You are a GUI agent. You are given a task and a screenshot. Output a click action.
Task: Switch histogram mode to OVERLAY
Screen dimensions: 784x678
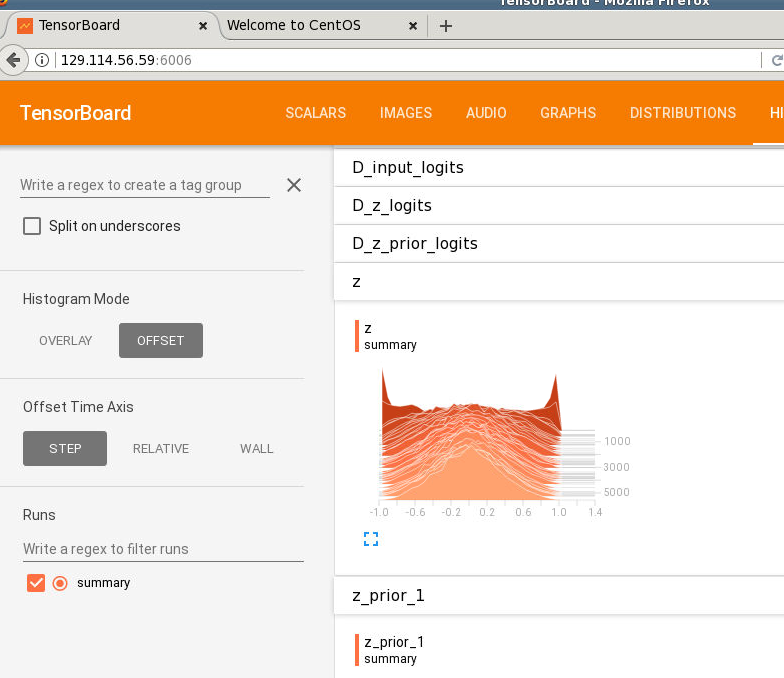pyautogui.click(x=66, y=340)
